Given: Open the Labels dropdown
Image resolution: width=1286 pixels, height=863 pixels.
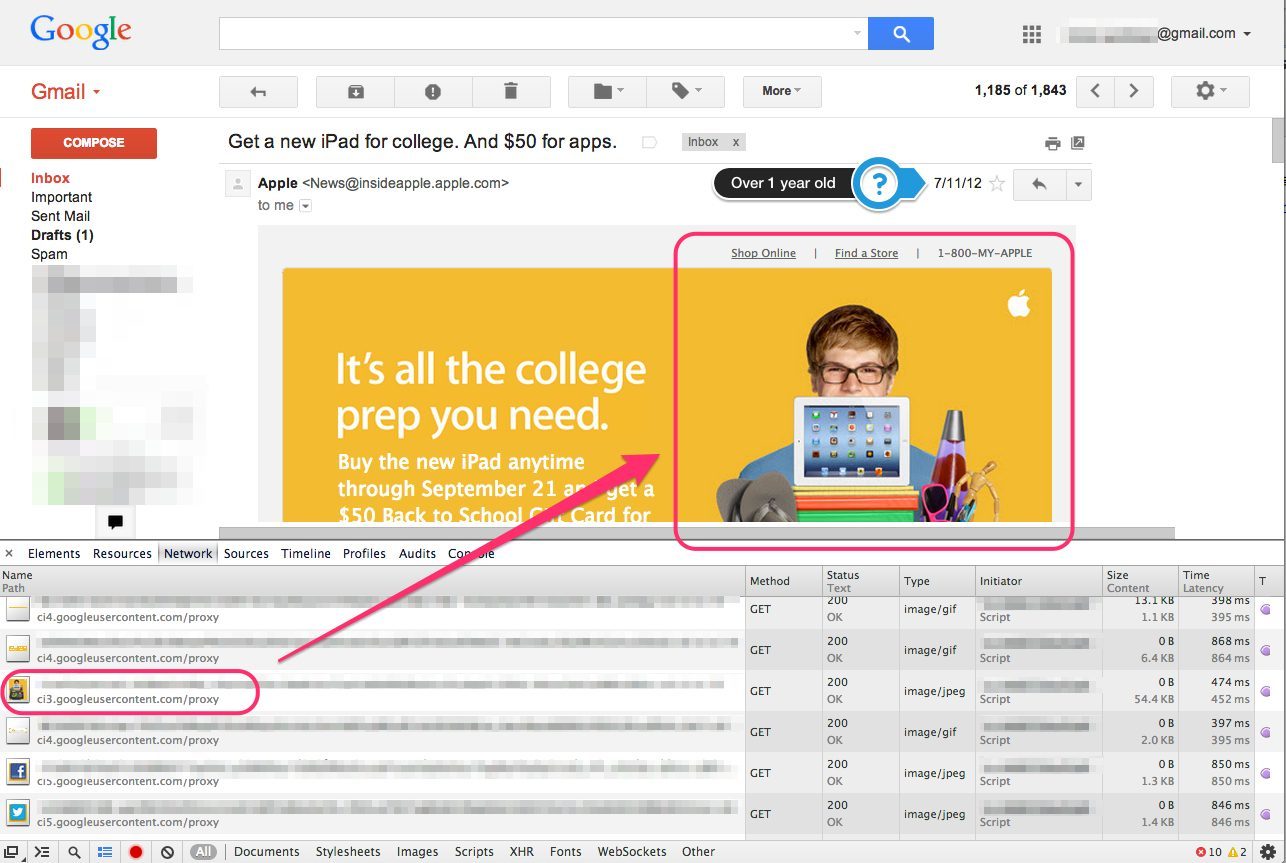Looking at the screenshot, I should point(685,92).
